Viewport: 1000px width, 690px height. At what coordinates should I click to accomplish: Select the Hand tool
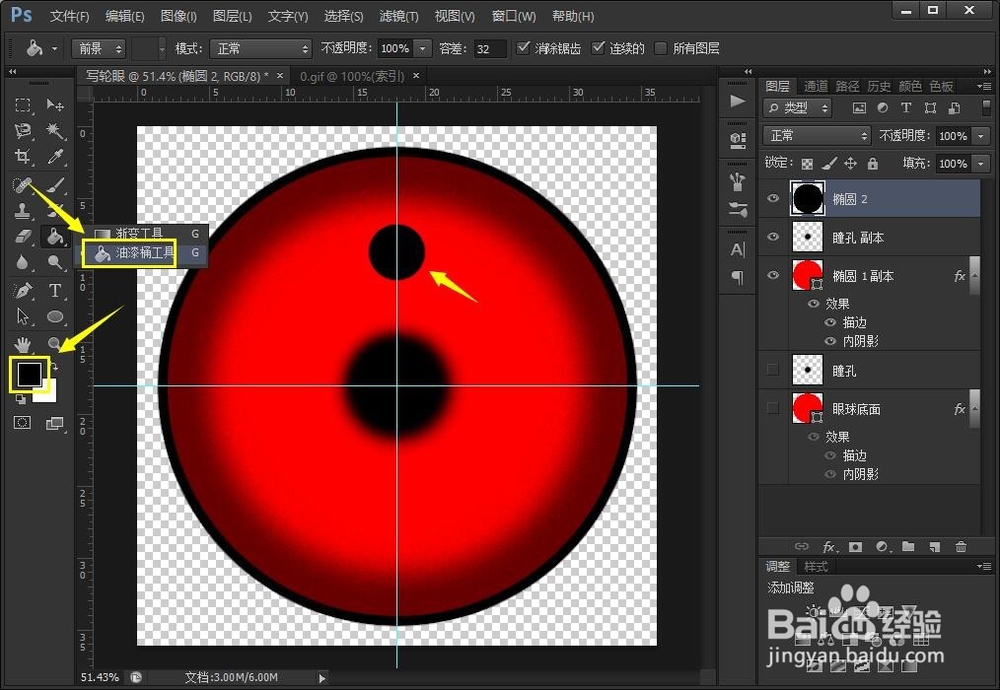(x=23, y=345)
